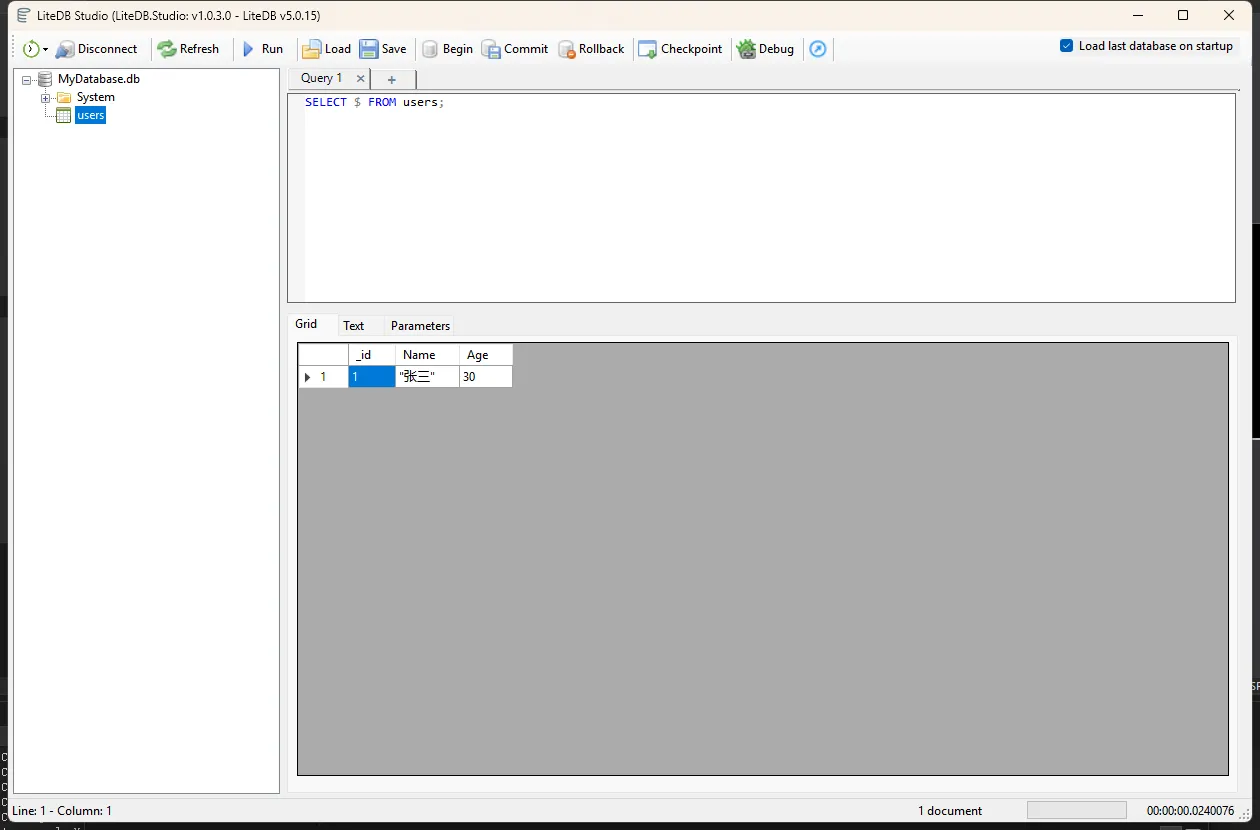This screenshot has width=1260, height=830.
Task: Refresh the database tree view
Action: [x=188, y=49]
